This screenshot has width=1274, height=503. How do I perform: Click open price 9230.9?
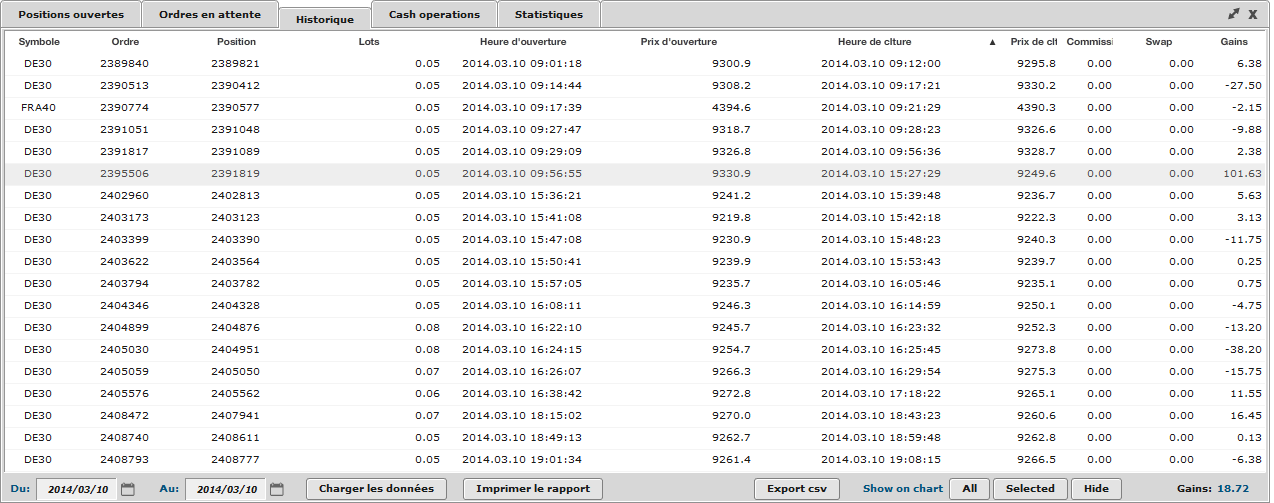point(732,240)
